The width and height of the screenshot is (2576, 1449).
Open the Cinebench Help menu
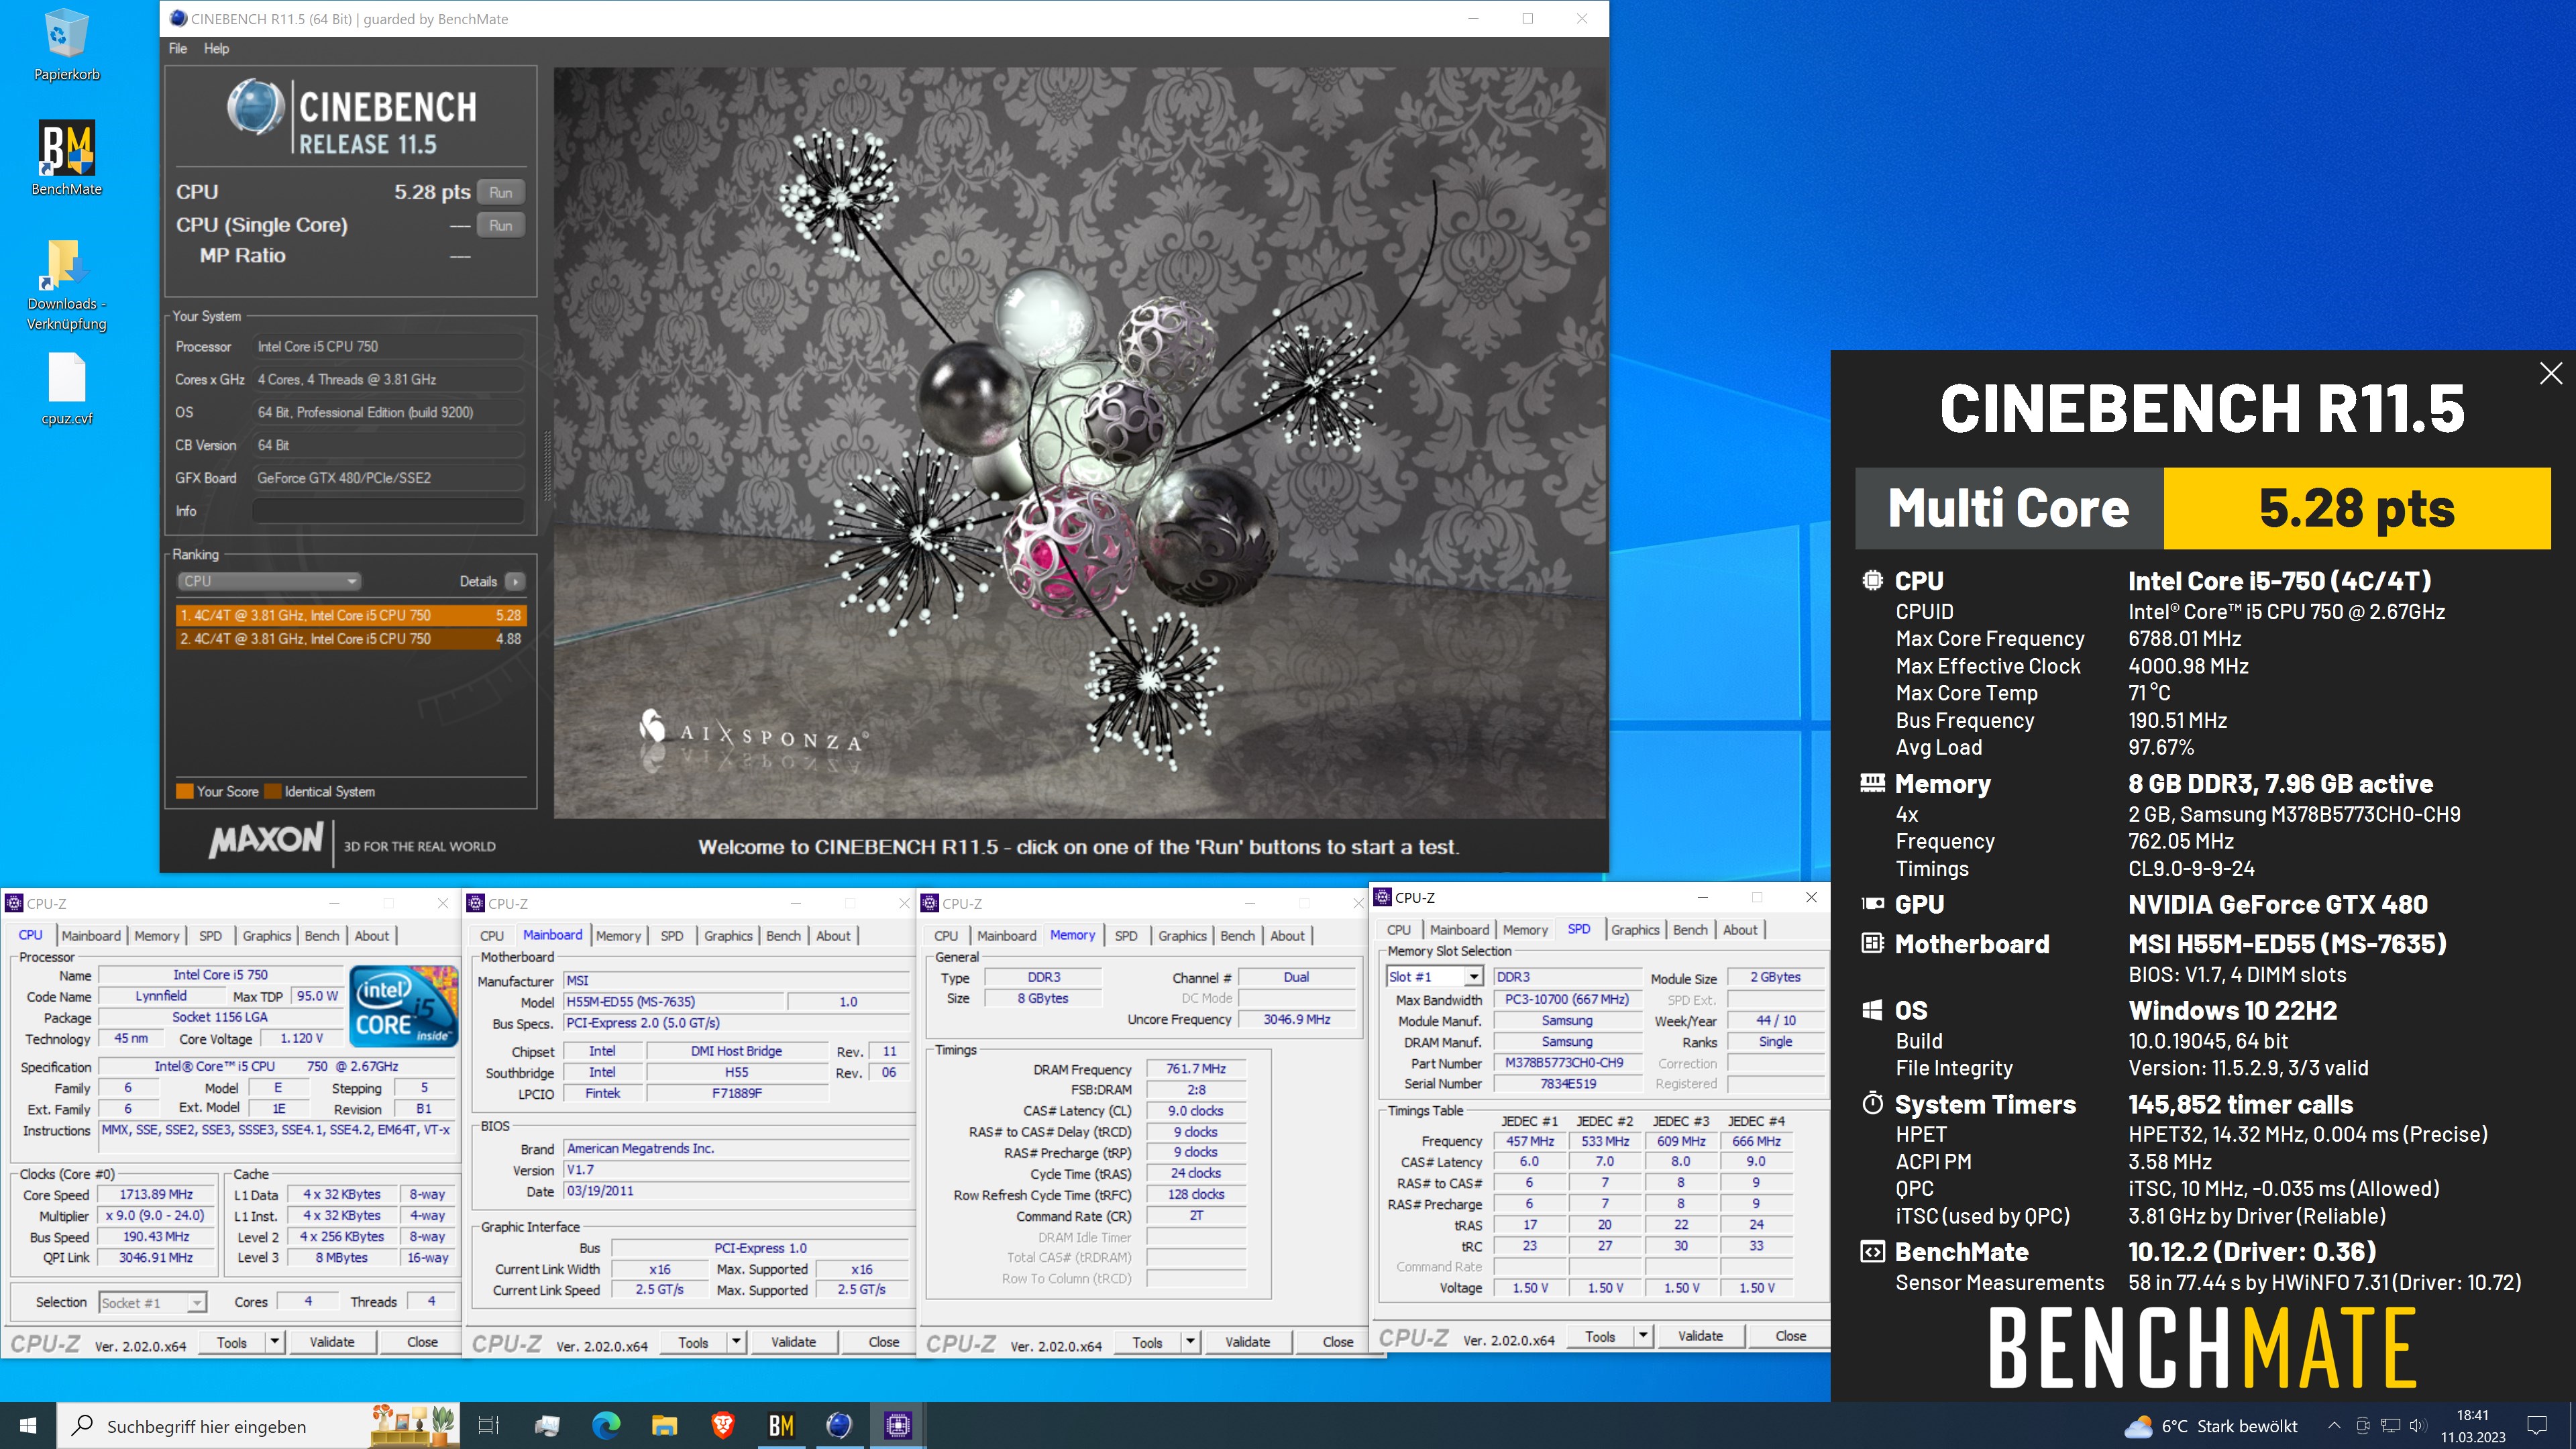(216, 48)
